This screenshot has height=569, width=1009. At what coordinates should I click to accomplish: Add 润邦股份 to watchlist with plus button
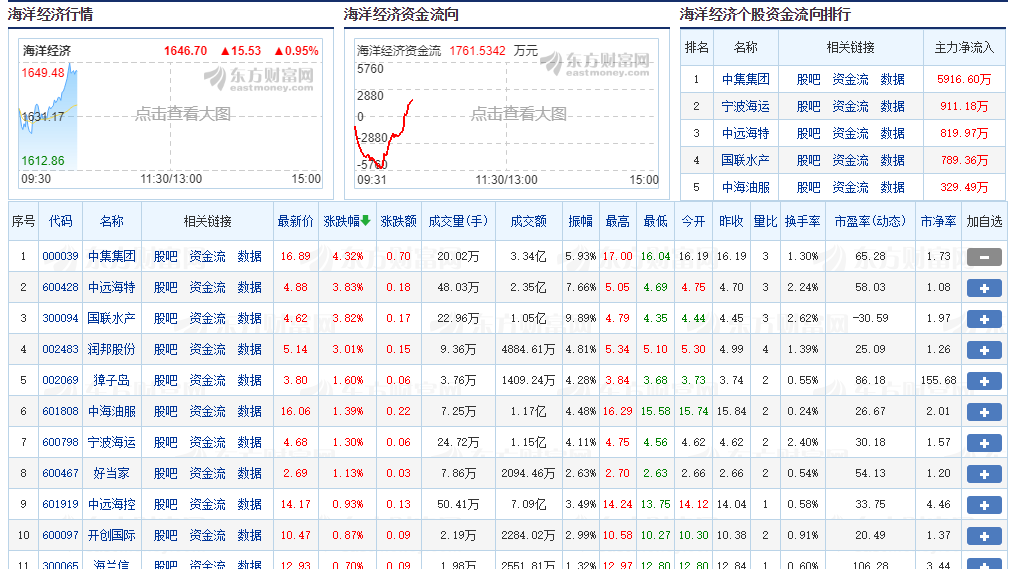pos(984,350)
